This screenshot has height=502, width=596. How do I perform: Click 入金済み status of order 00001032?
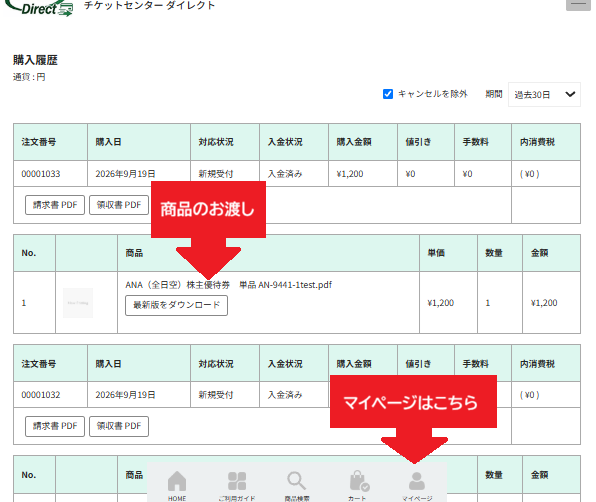point(285,395)
